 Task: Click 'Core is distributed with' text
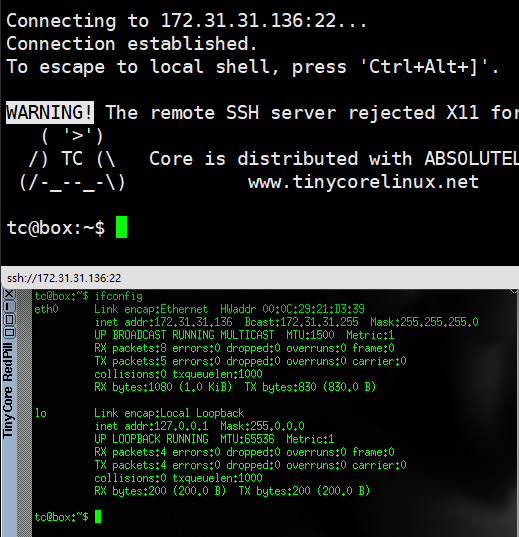click(x=280, y=159)
